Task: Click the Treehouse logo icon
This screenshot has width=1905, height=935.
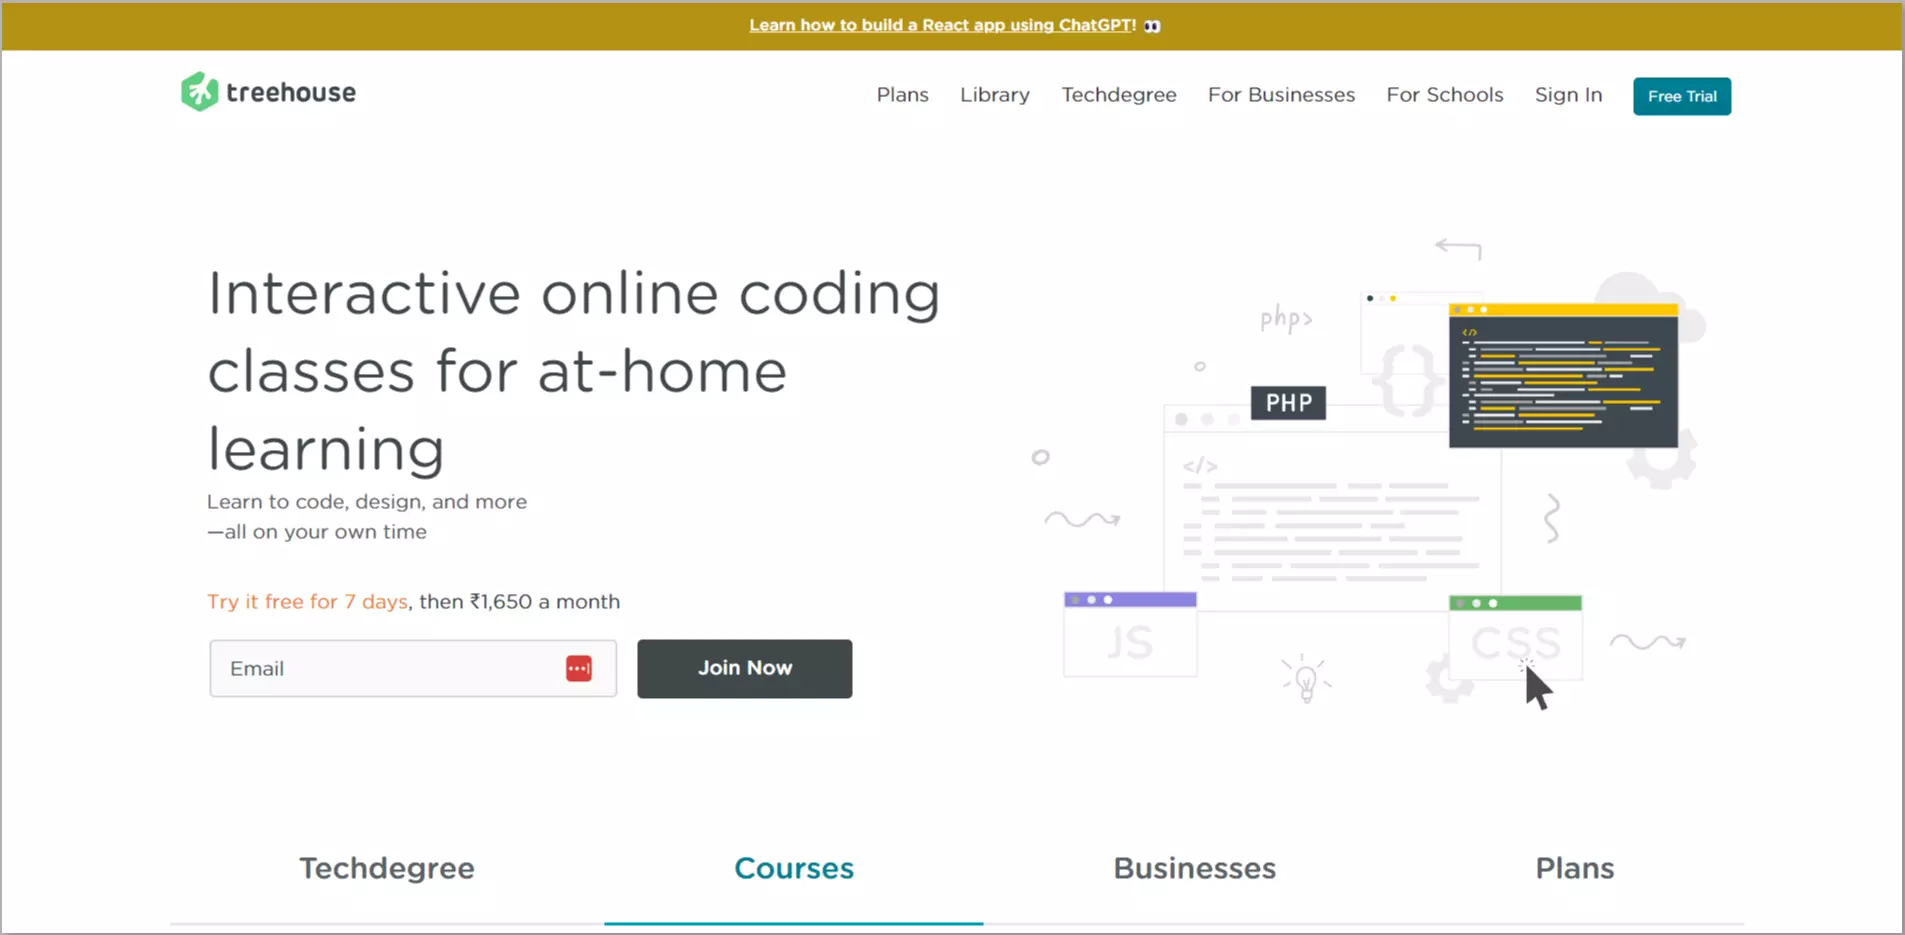Action: coord(199,92)
